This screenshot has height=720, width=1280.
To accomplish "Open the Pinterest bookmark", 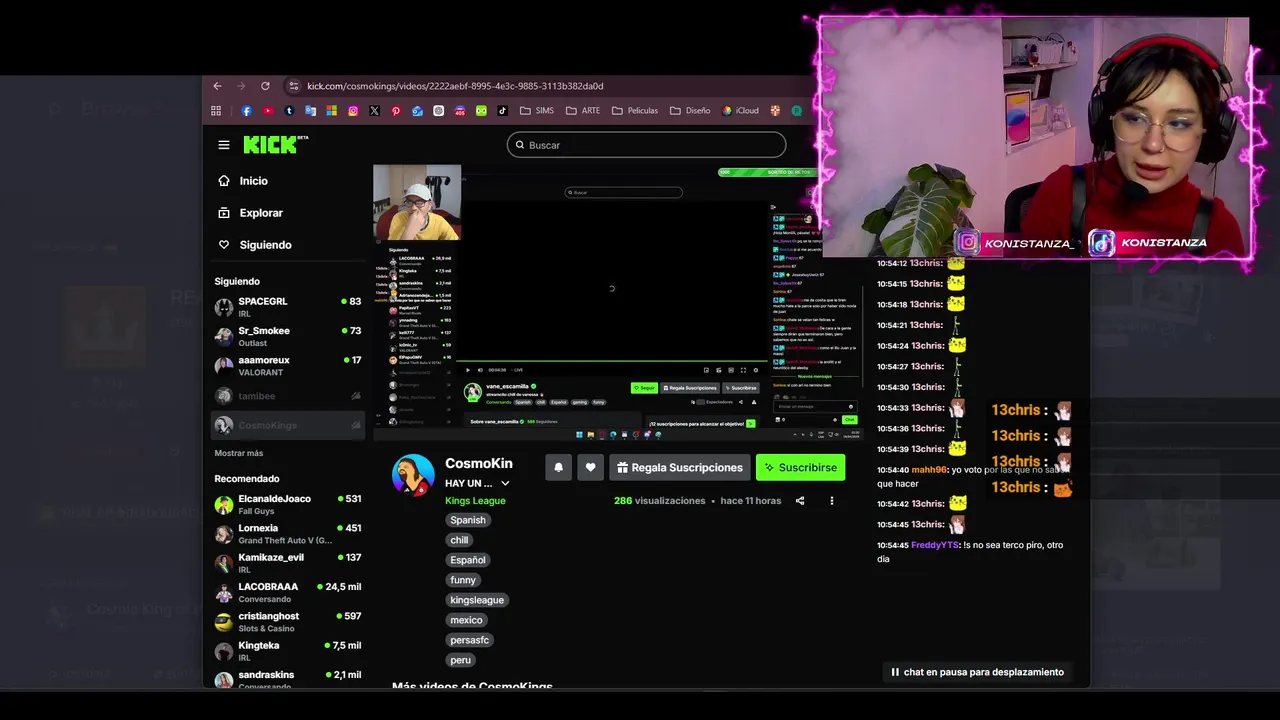I will point(396,111).
